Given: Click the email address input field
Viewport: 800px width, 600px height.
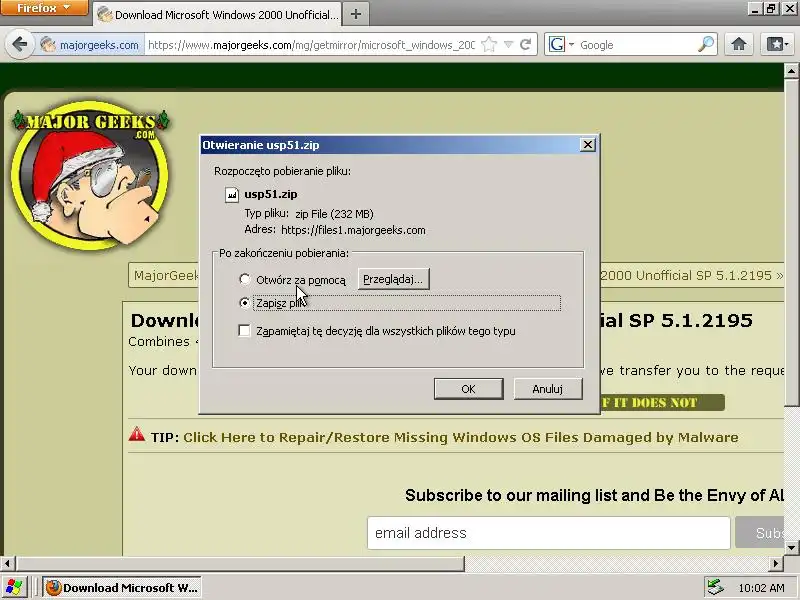Looking at the screenshot, I should 548,533.
